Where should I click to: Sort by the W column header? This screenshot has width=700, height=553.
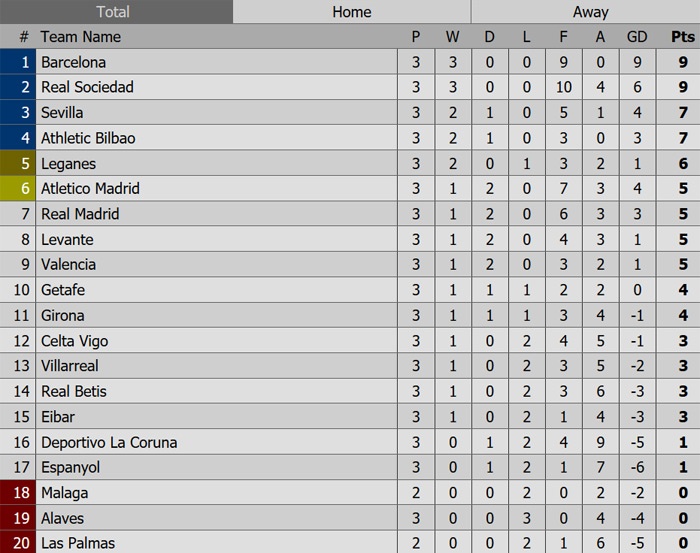452,37
